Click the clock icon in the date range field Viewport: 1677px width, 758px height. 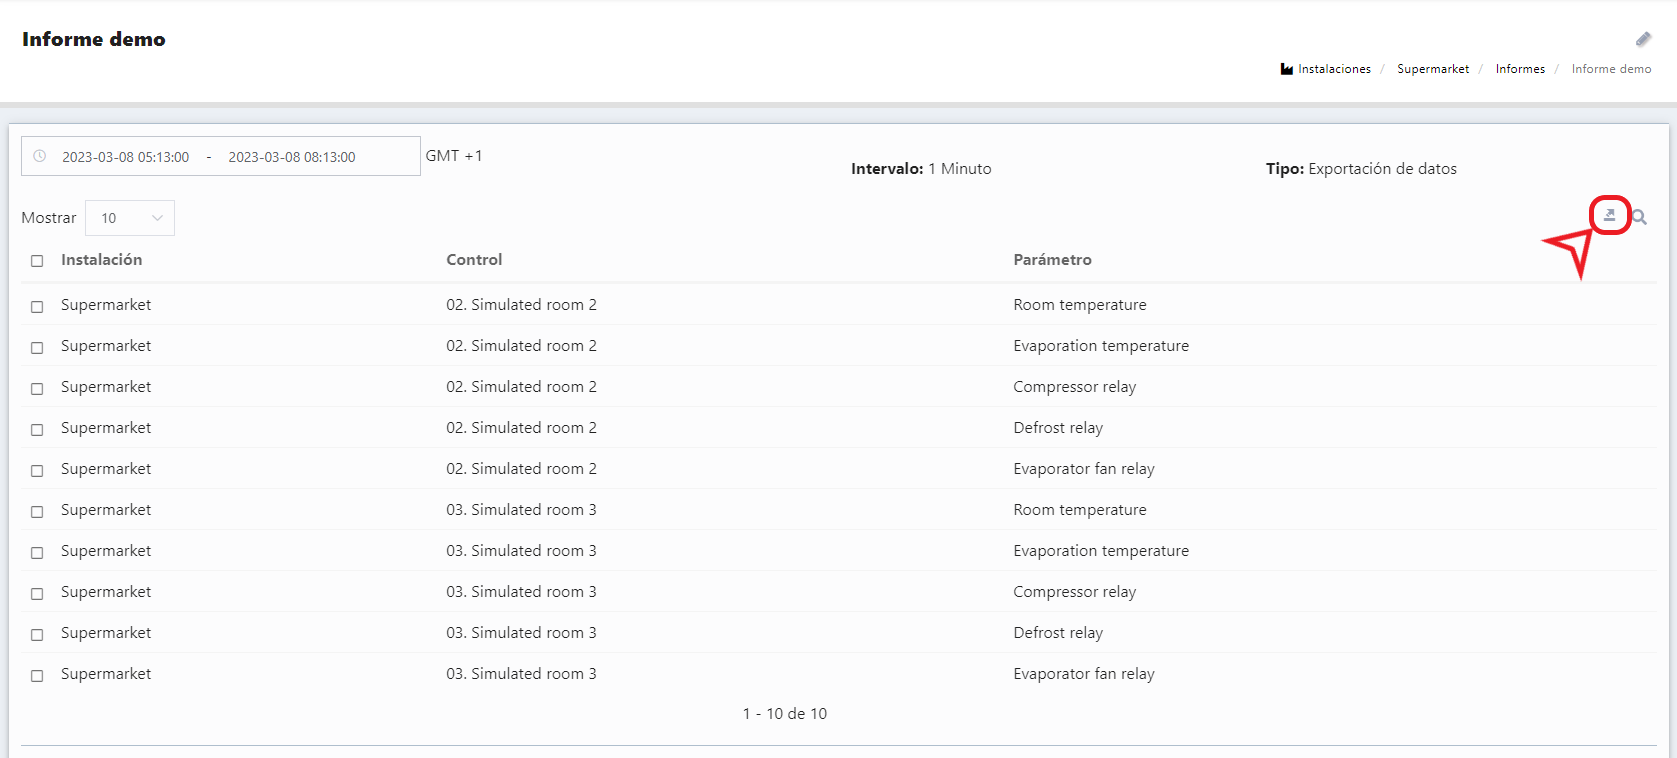point(40,156)
